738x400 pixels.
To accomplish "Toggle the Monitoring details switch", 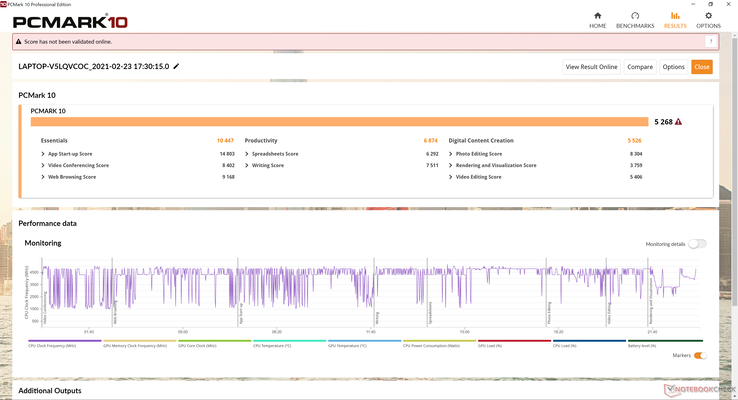I will coord(696,244).
